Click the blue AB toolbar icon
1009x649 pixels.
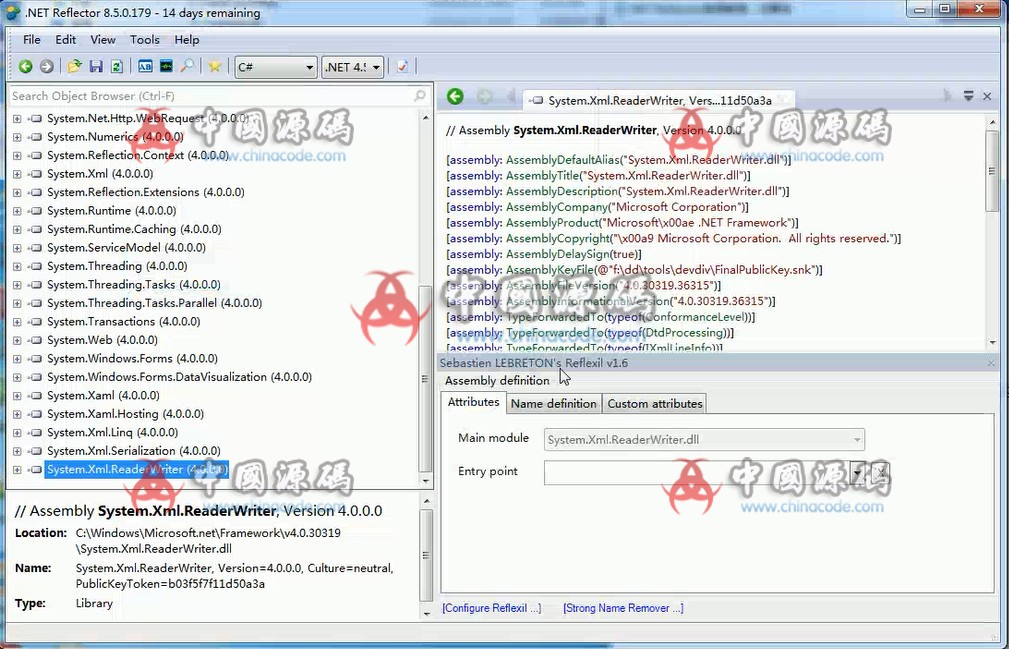tap(145, 66)
